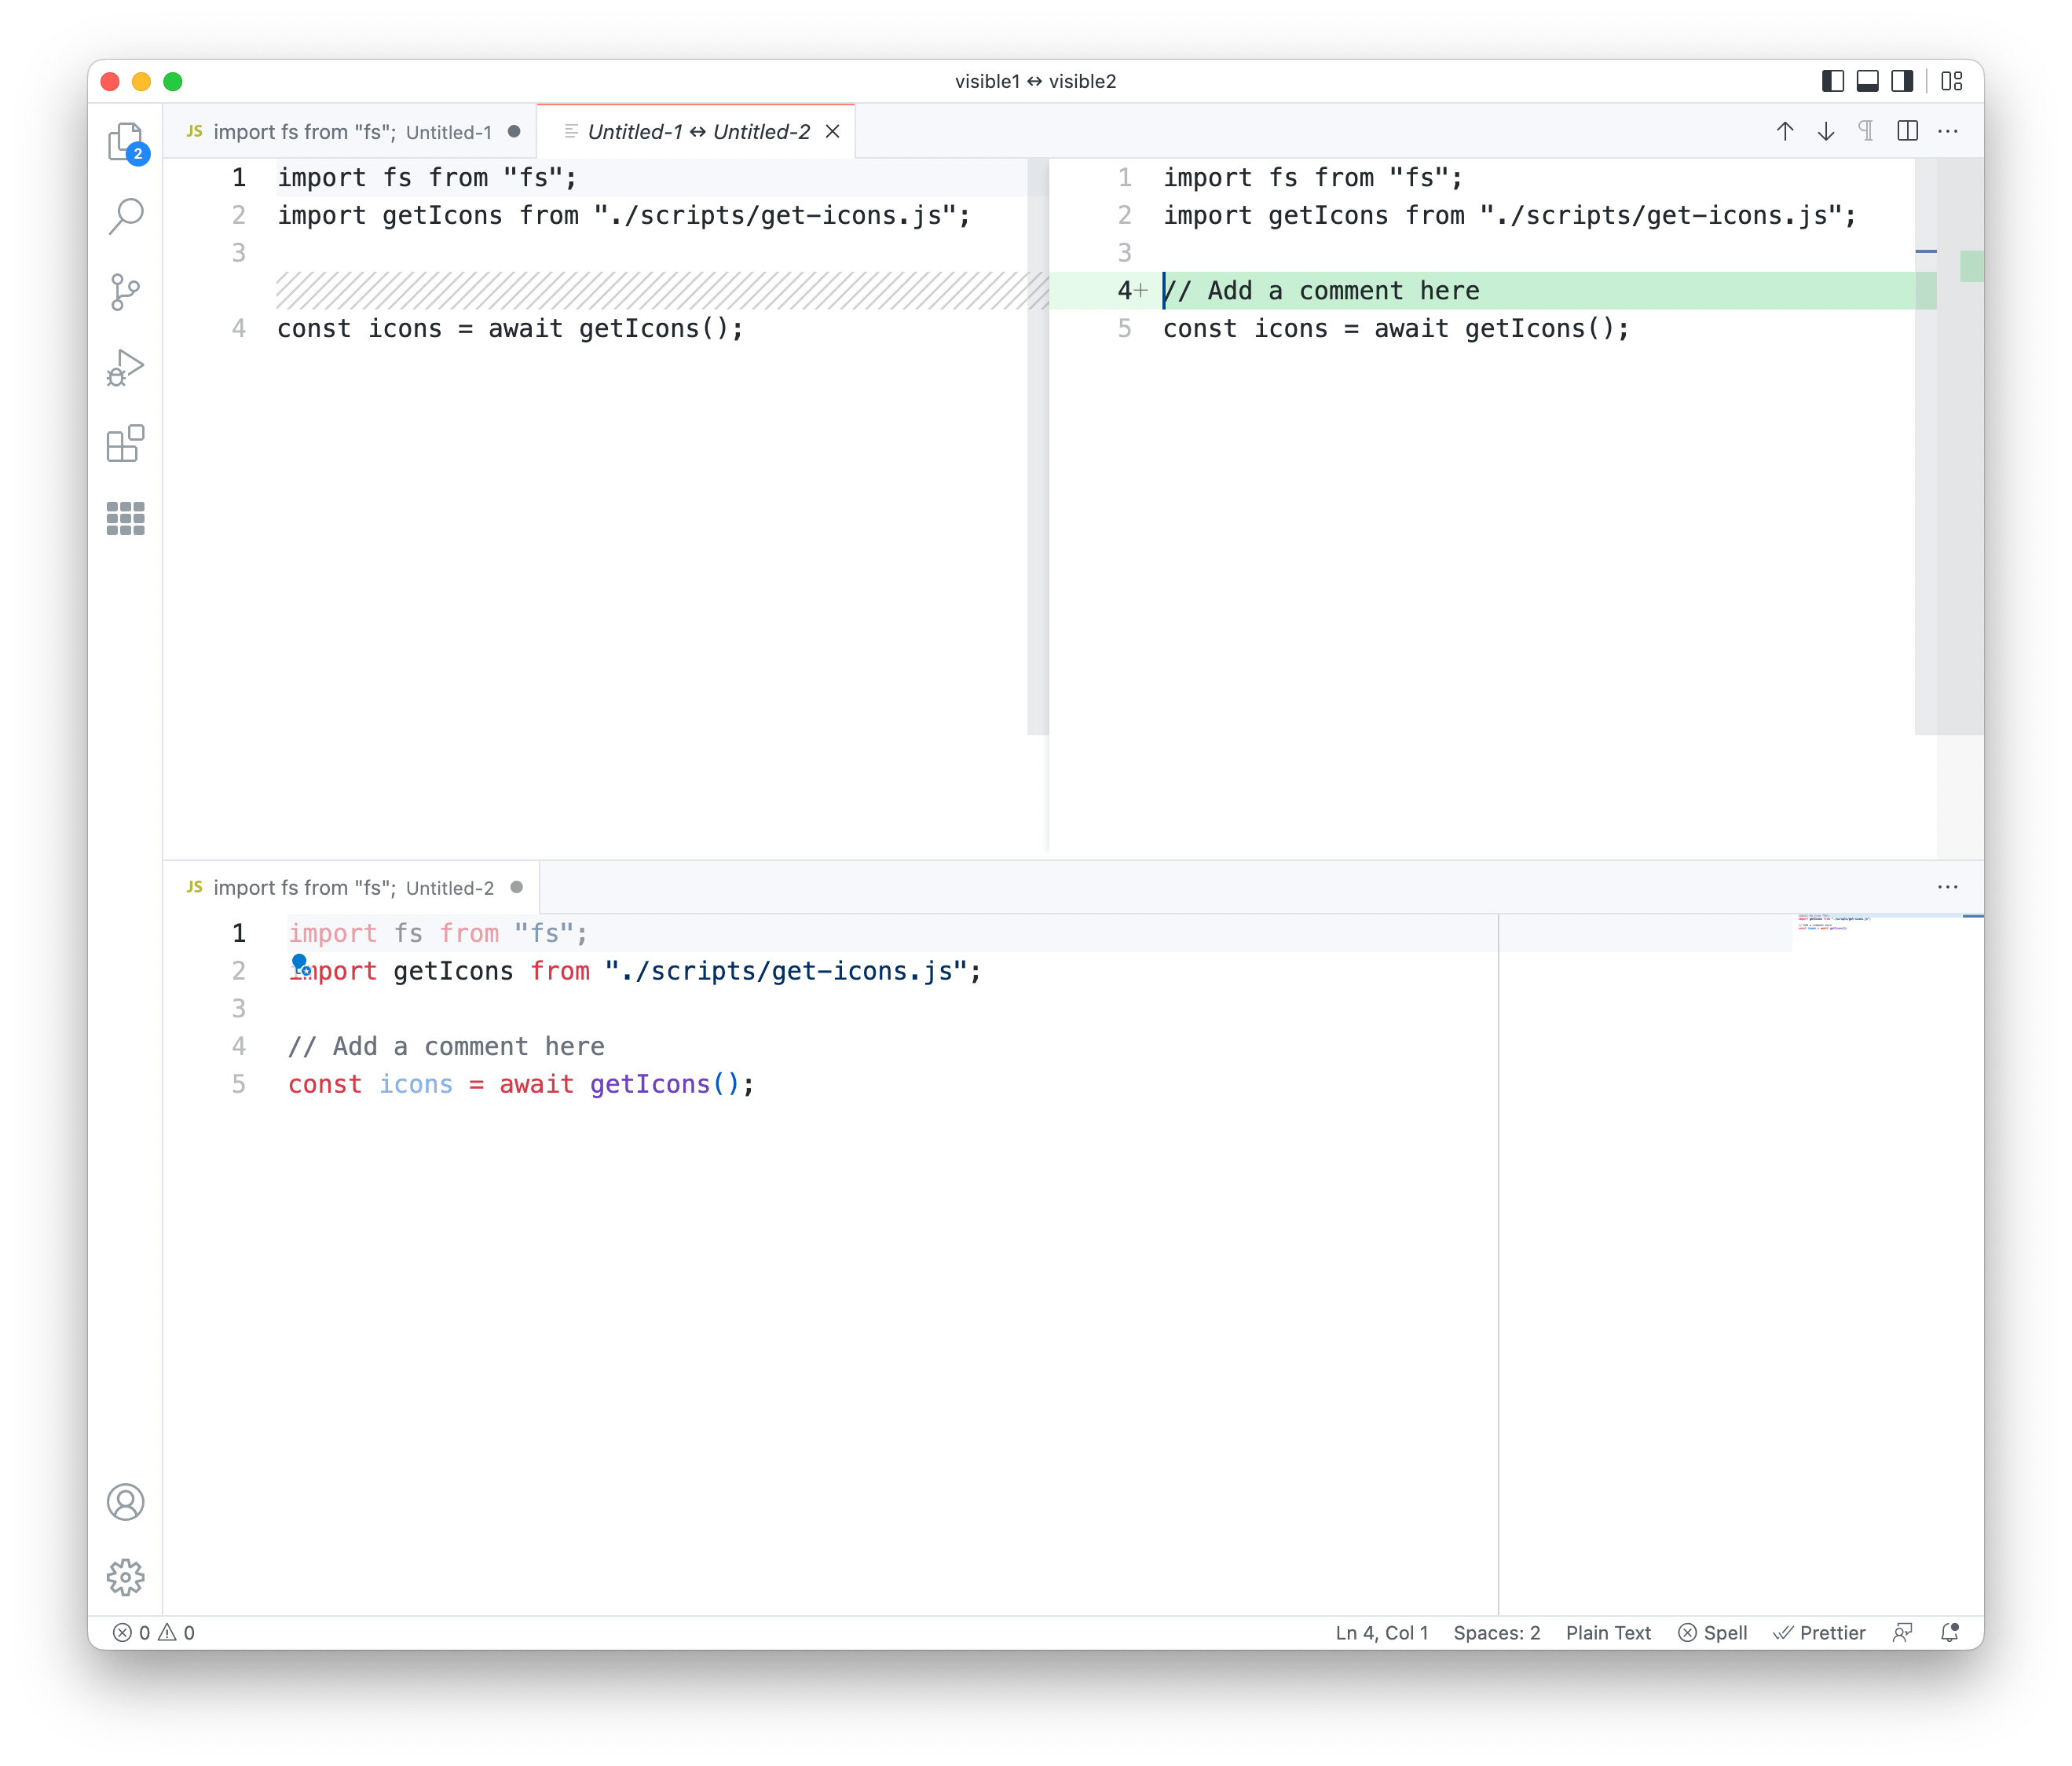Open the Accounts menu

tap(126, 1502)
